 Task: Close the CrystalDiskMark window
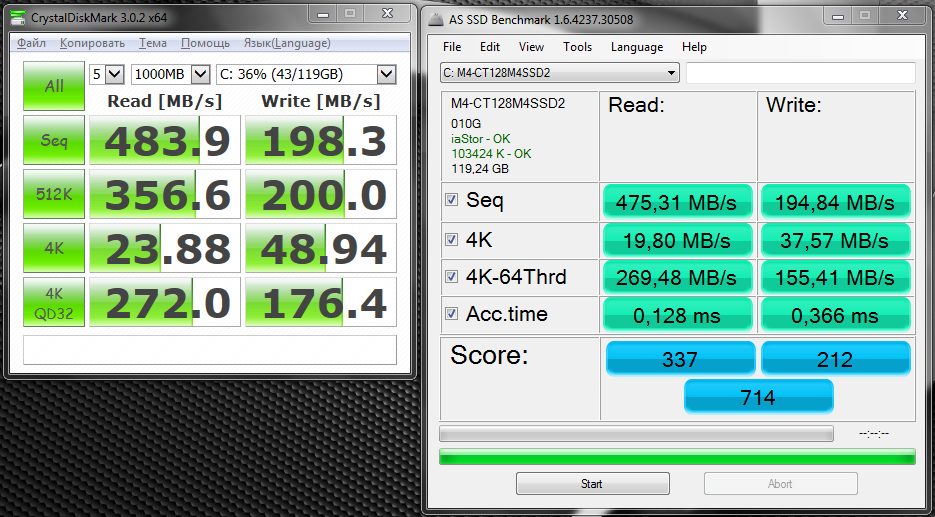388,14
